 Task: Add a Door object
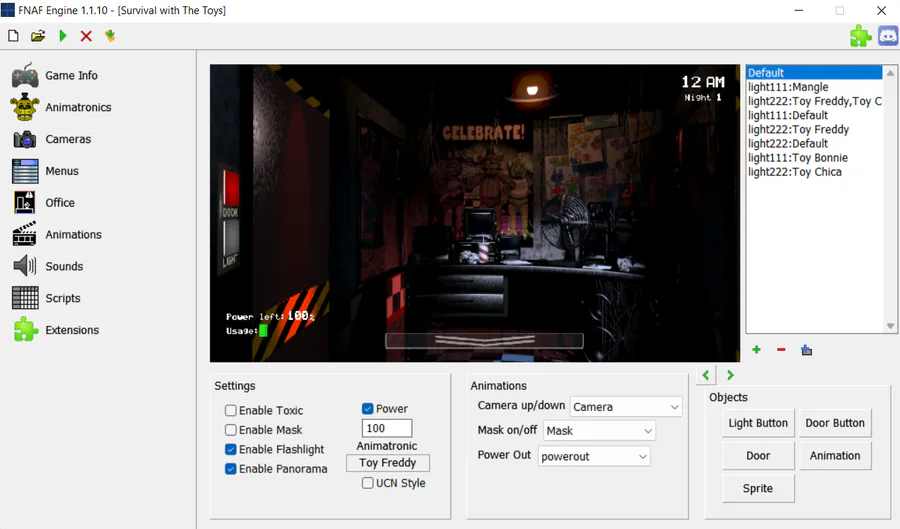758,456
